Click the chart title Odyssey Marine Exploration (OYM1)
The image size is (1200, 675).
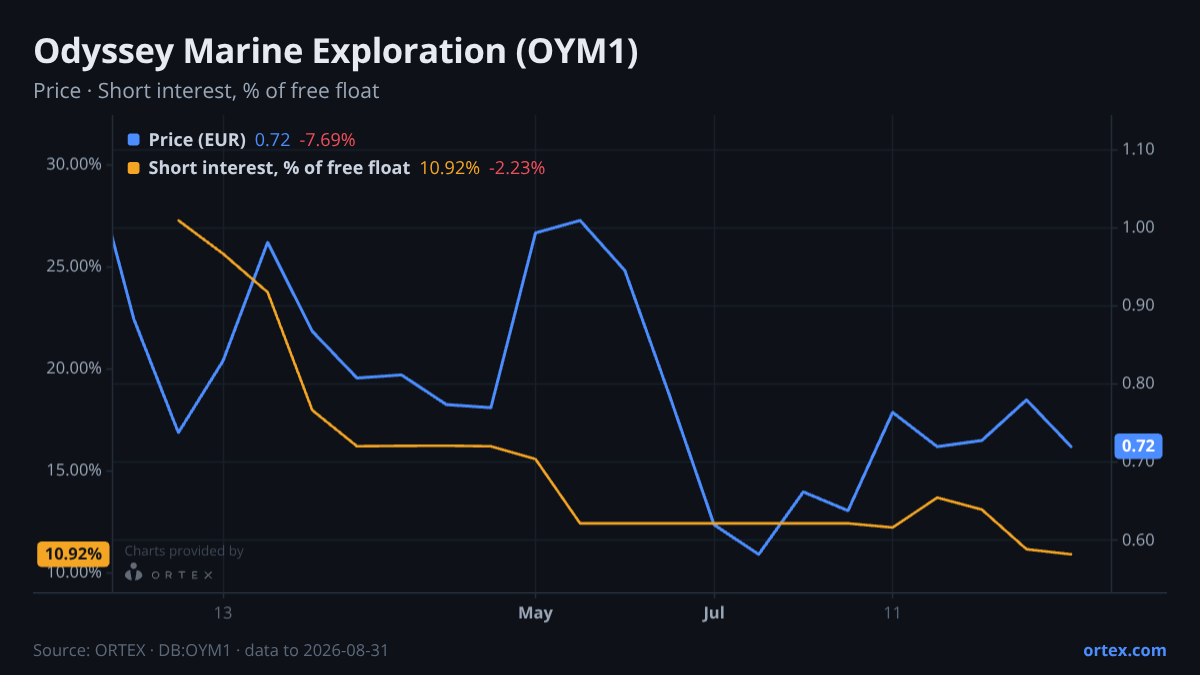(336, 52)
